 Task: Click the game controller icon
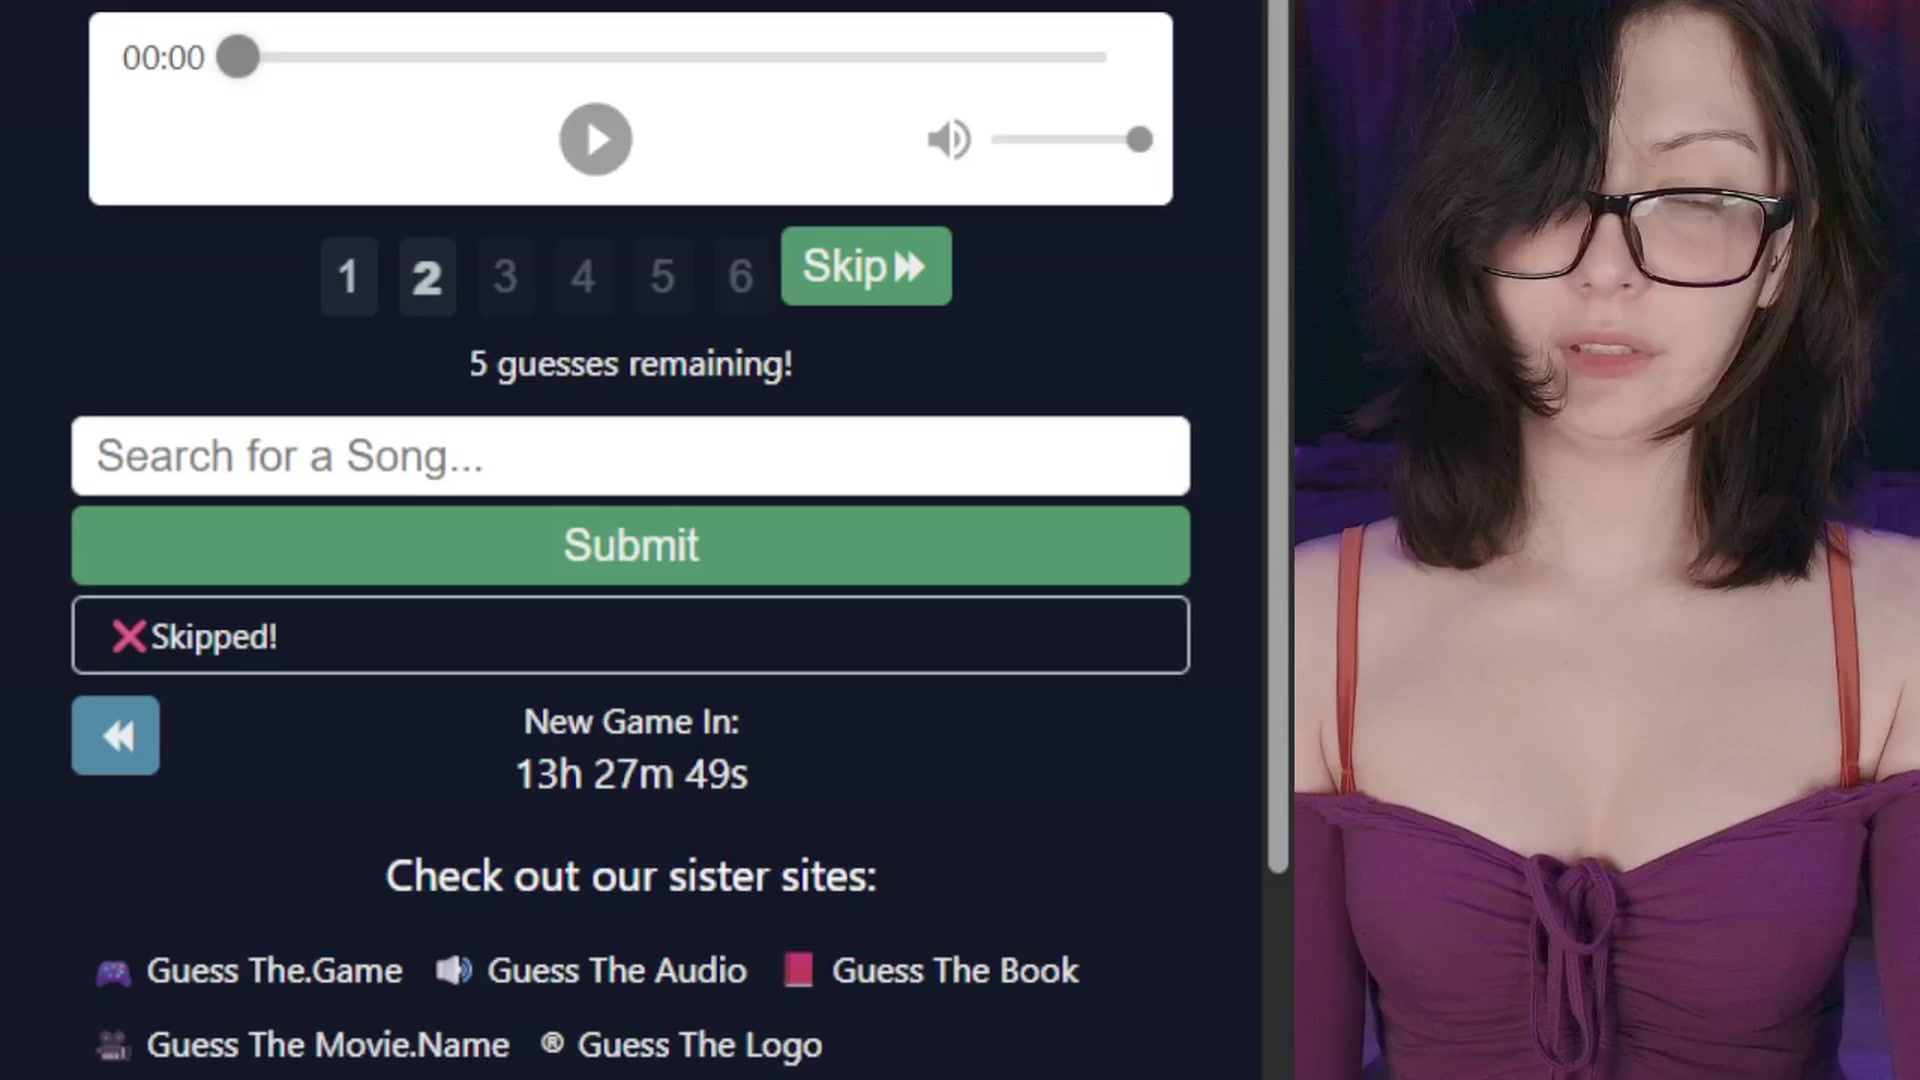(x=113, y=972)
